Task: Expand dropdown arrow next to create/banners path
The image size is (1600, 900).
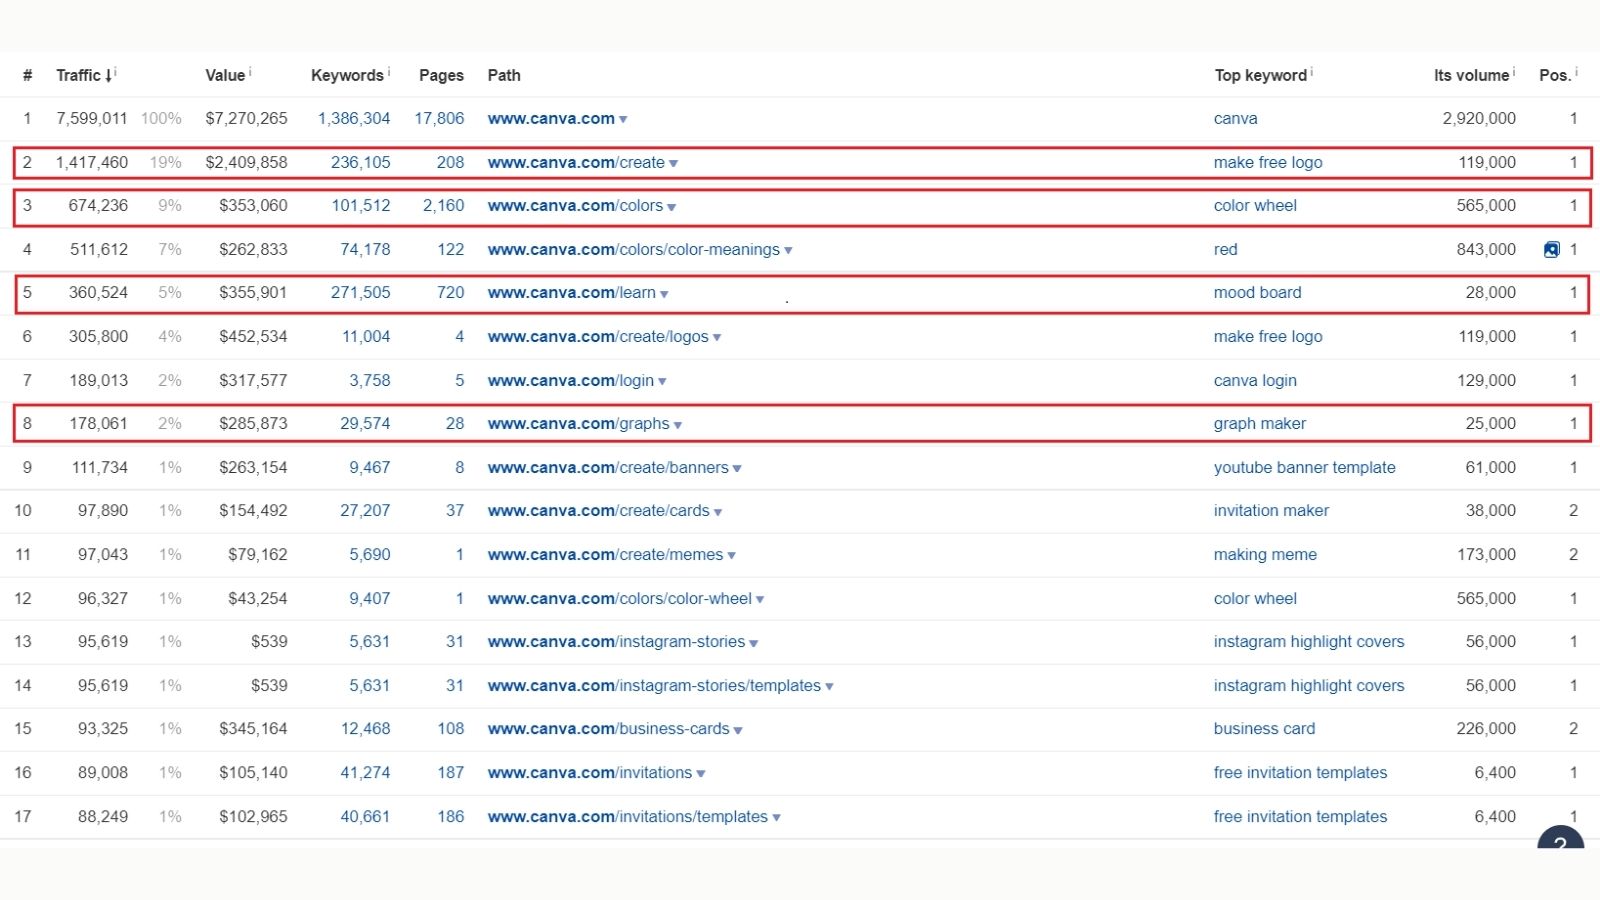Action: coord(737,469)
